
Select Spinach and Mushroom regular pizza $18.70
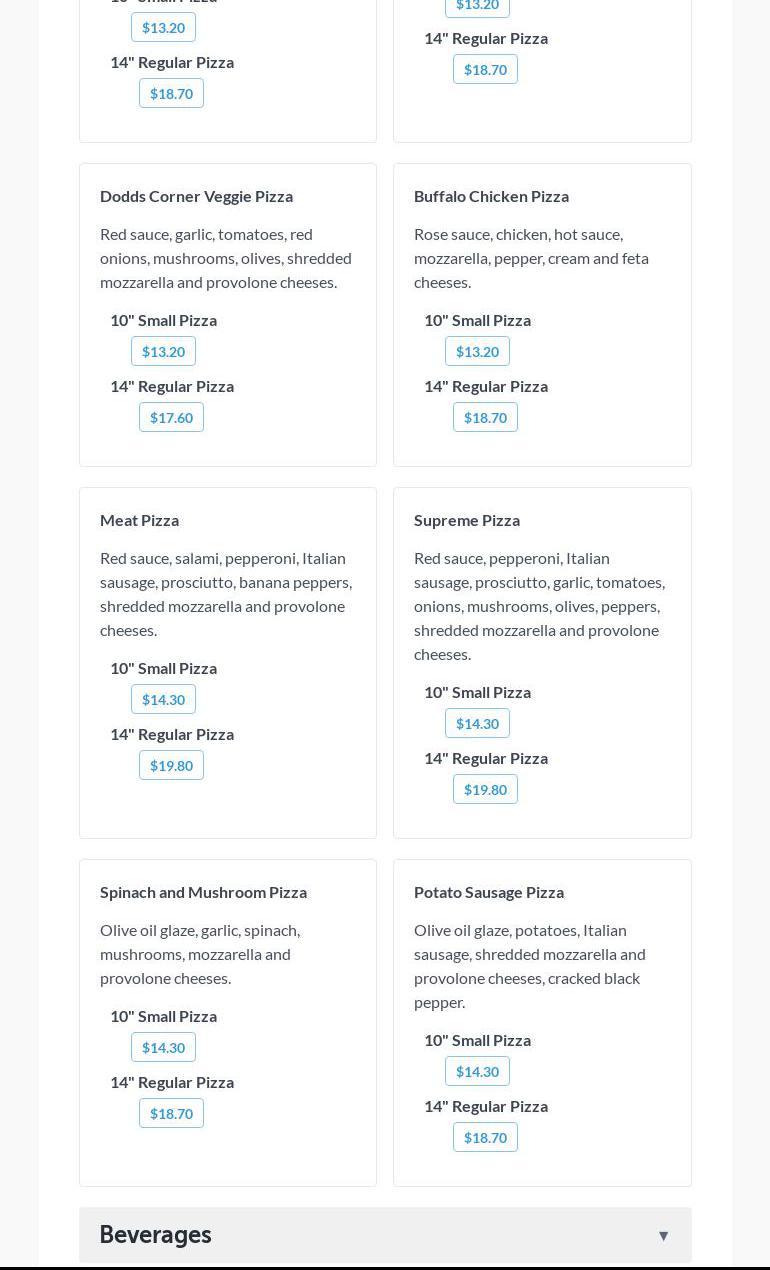point(171,1113)
